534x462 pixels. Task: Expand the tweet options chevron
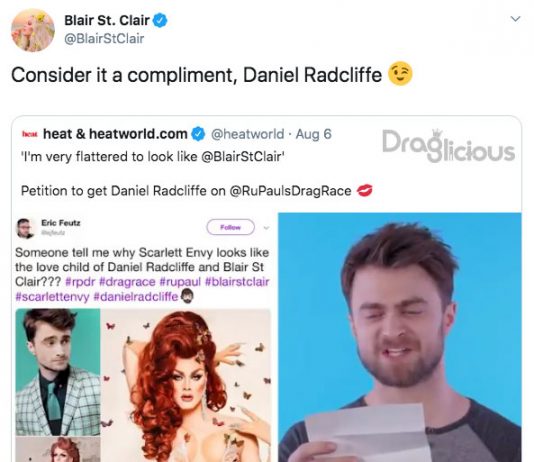[x=516, y=19]
